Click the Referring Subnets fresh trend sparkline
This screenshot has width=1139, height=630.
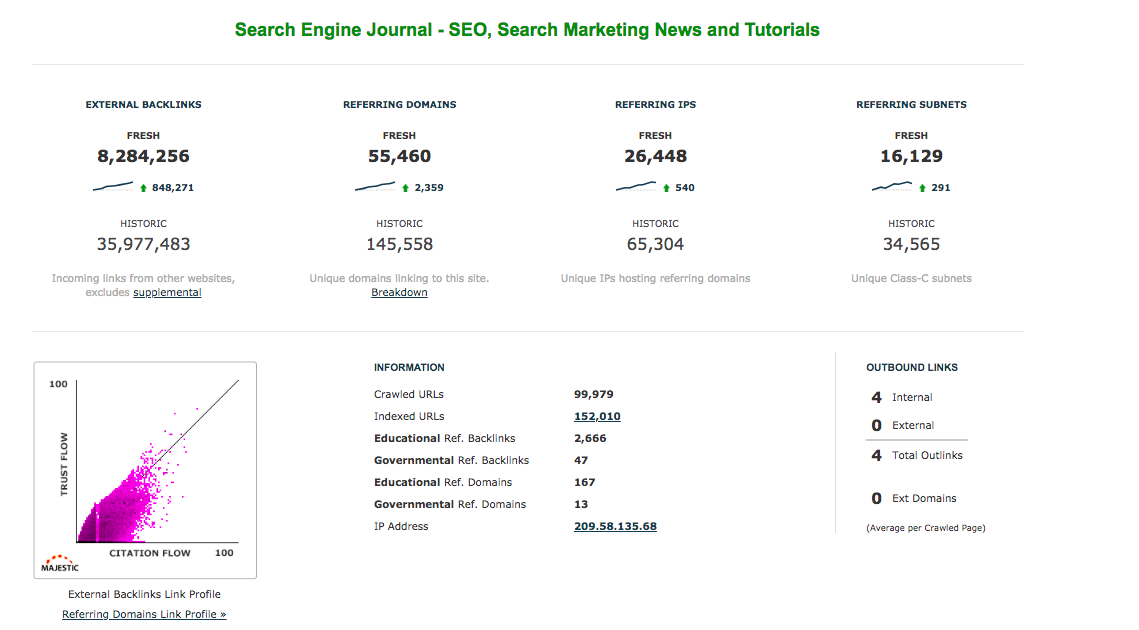click(891, 187)
